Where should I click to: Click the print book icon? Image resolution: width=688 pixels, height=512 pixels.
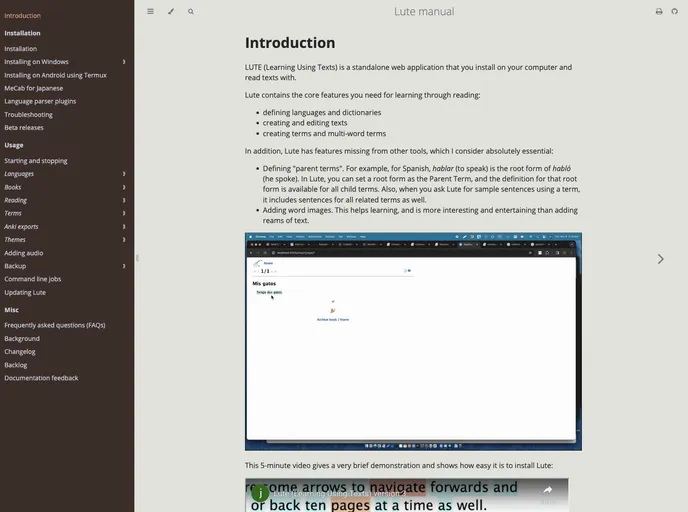658,12
